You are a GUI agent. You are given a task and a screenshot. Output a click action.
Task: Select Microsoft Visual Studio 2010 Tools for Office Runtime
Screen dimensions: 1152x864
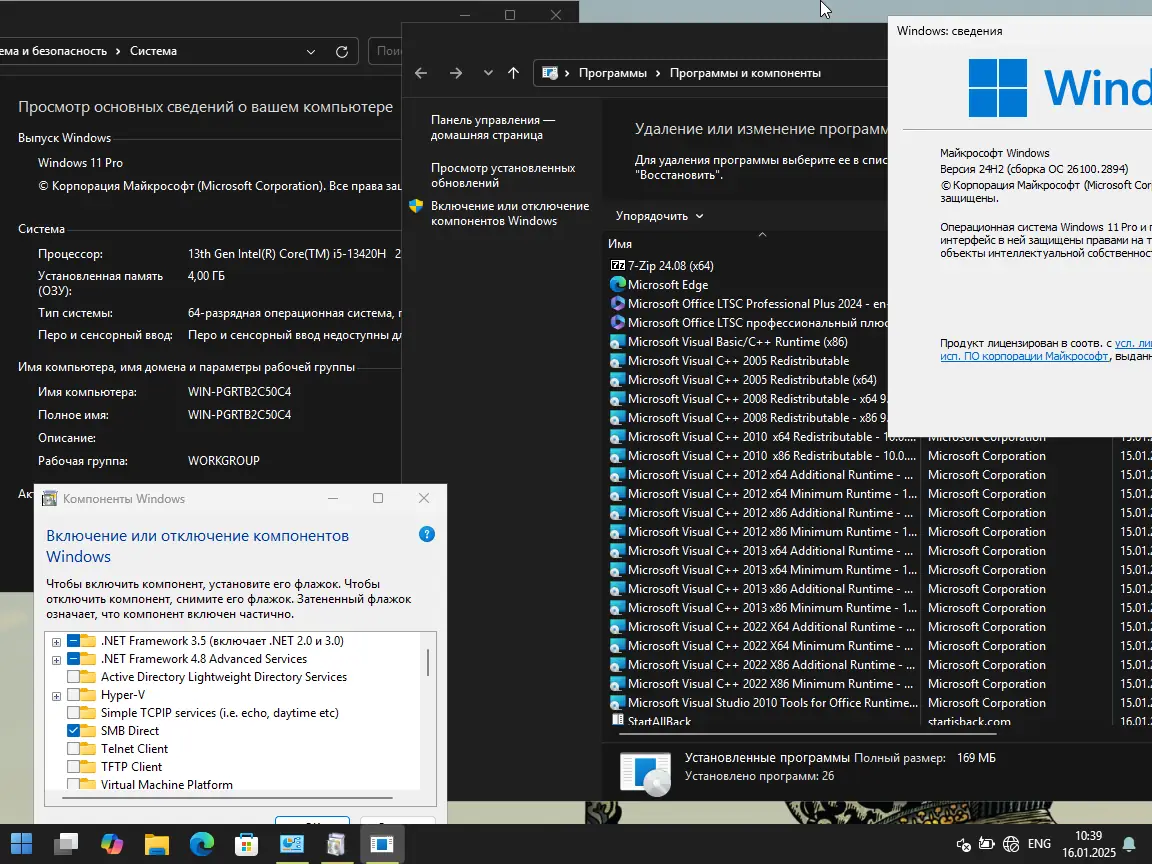coord(773,702)
